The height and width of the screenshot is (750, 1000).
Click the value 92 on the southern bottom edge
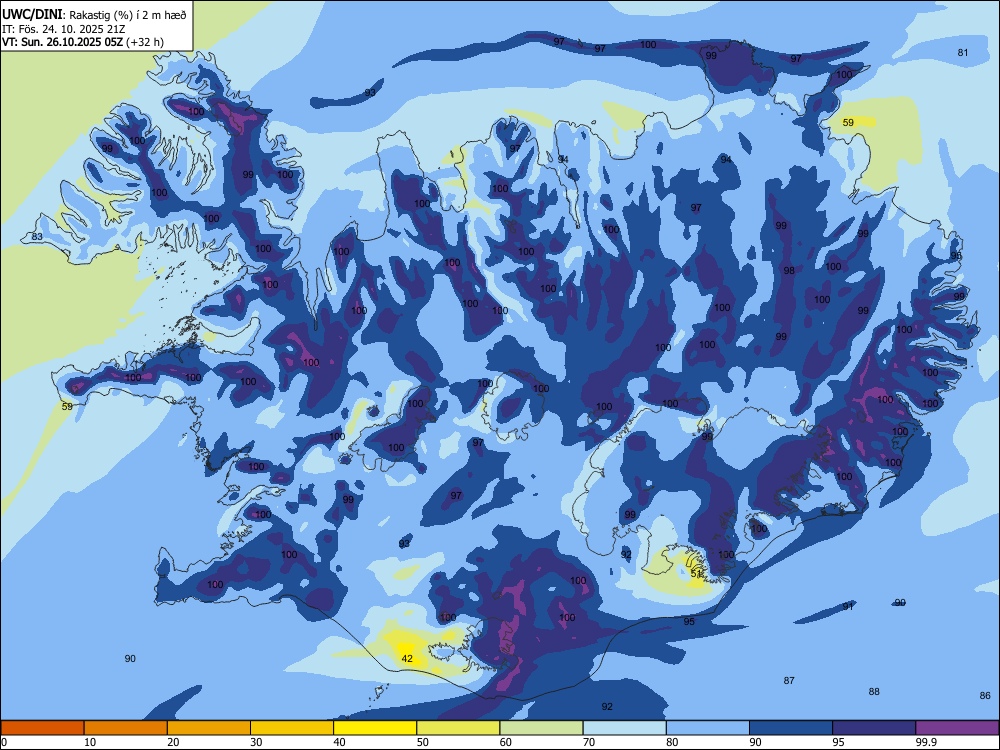[607, 706]
